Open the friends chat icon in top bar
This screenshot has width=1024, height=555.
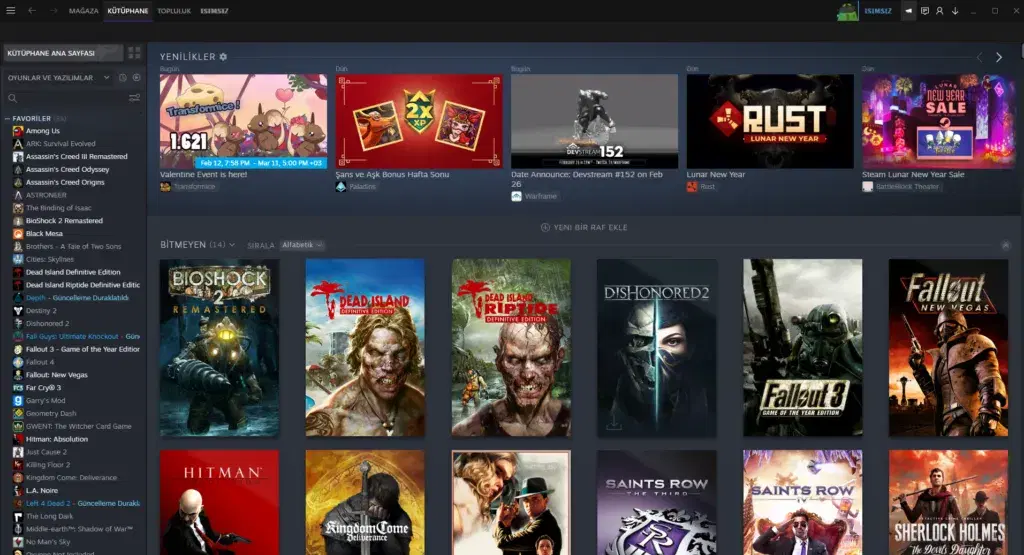coord(925,10)
